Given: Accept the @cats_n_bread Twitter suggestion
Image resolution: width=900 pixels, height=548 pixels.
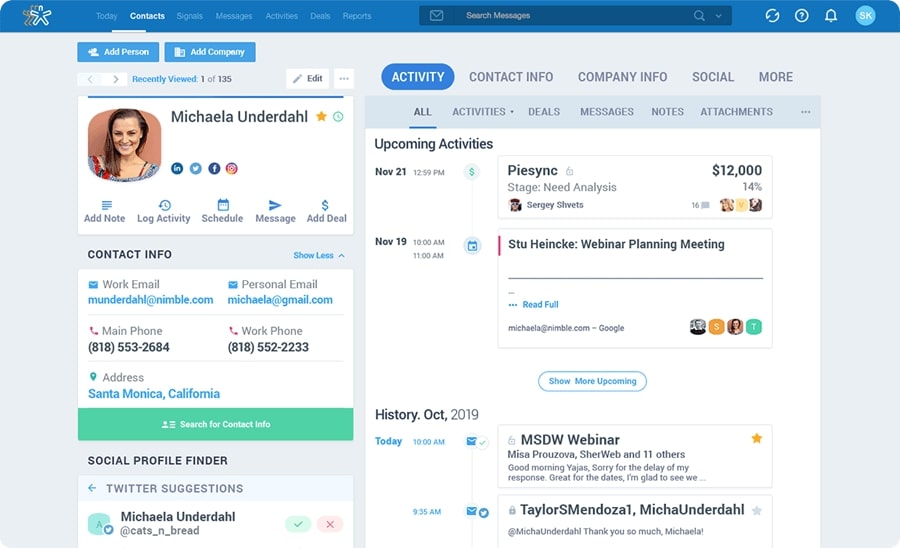Looking at the screenshot, I should [298, 524].
